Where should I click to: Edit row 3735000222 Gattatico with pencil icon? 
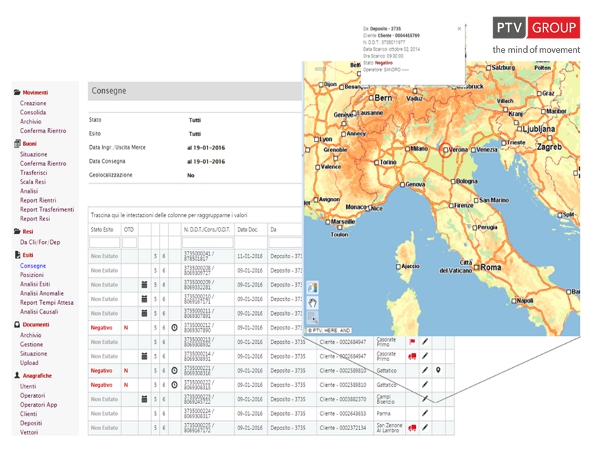[x=425, y=385]
